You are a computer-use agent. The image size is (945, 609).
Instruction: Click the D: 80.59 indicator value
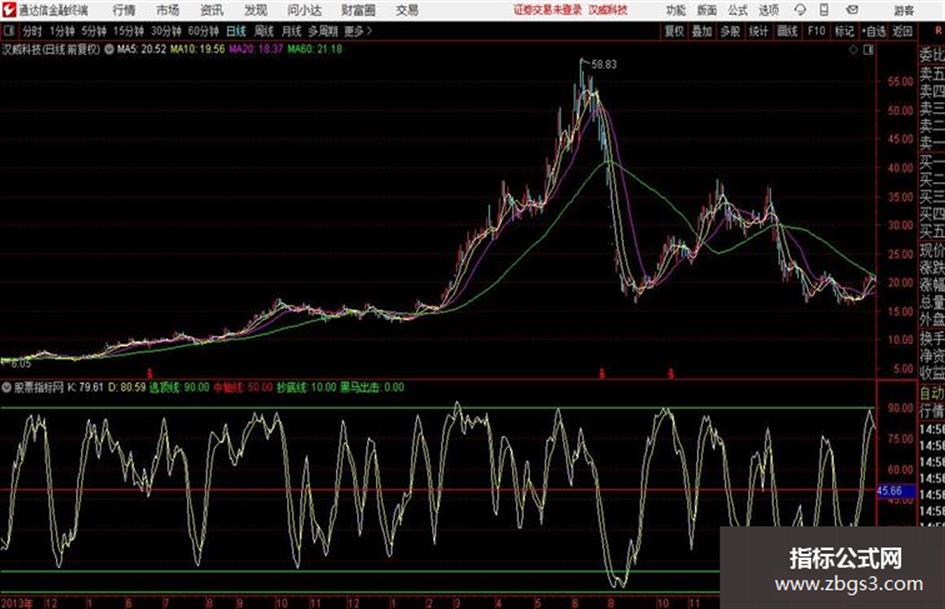coord(127,387)
